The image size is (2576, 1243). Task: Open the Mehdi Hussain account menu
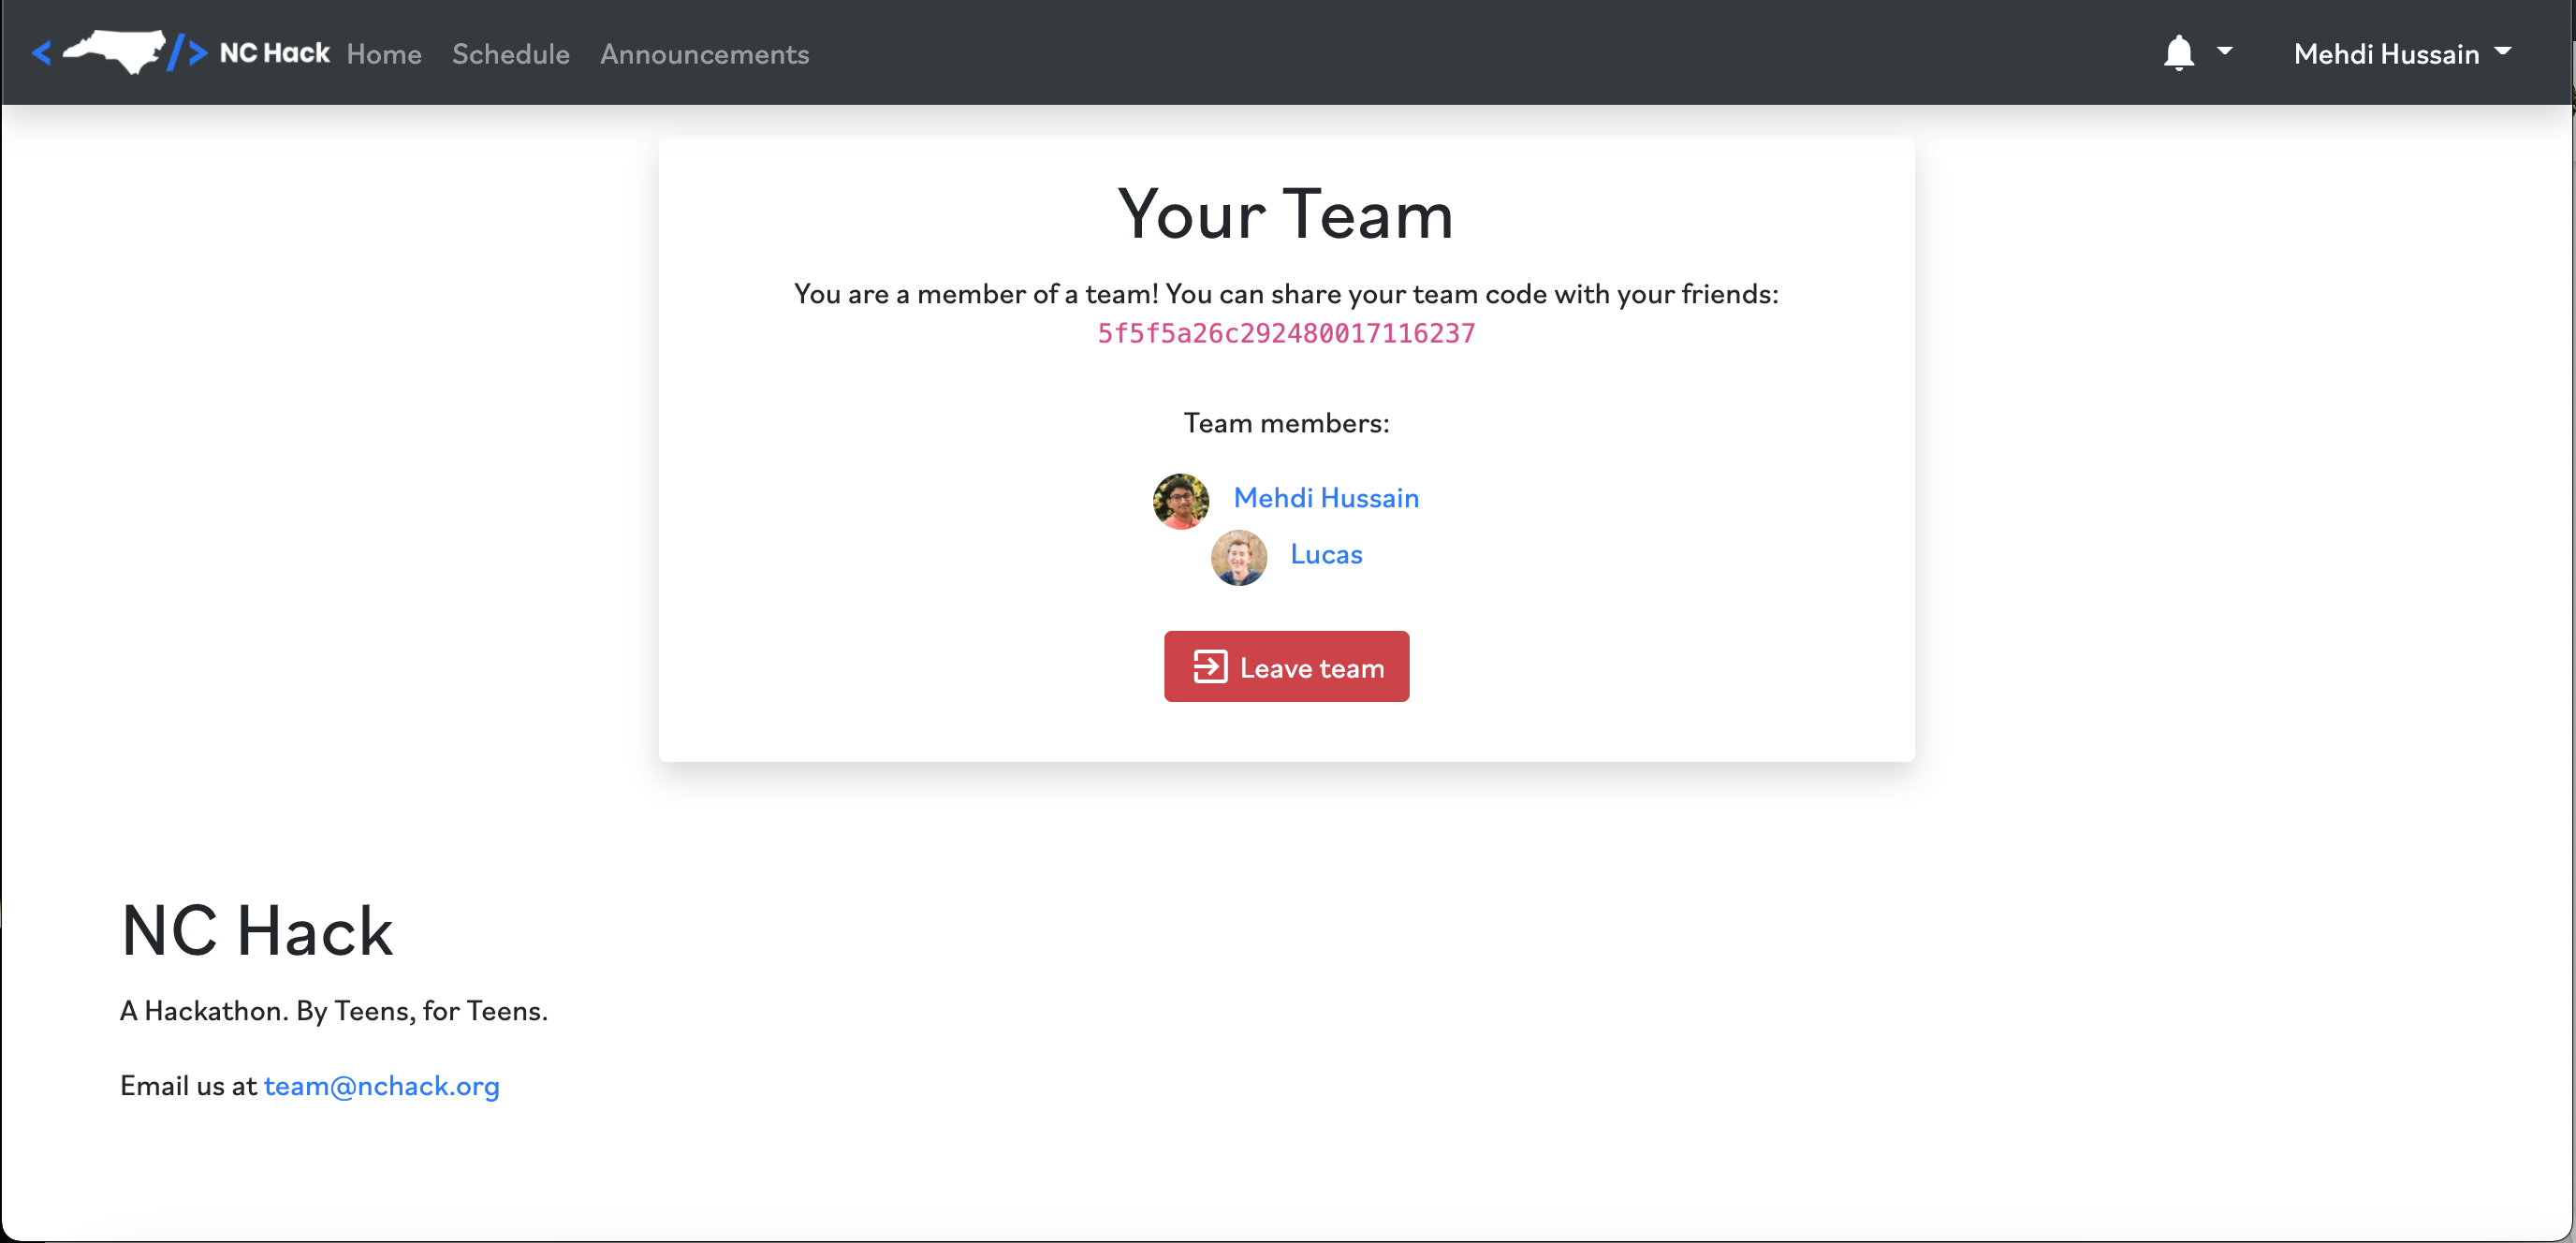[x=2386, y=54]
